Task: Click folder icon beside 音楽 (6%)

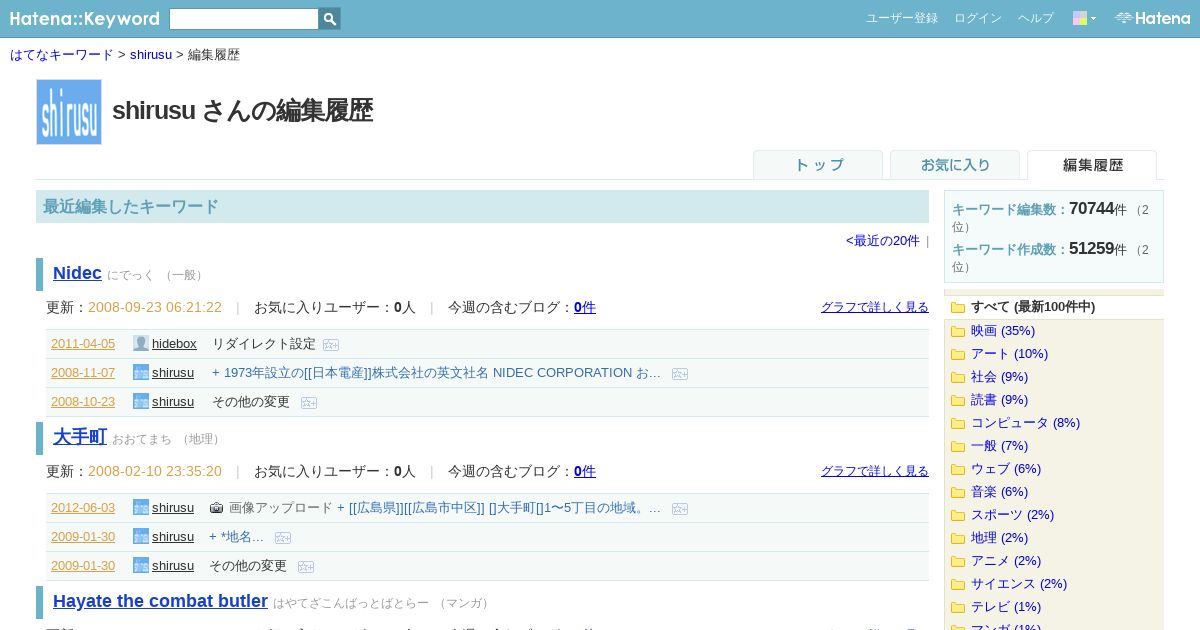Action: (x=958, y=492)
